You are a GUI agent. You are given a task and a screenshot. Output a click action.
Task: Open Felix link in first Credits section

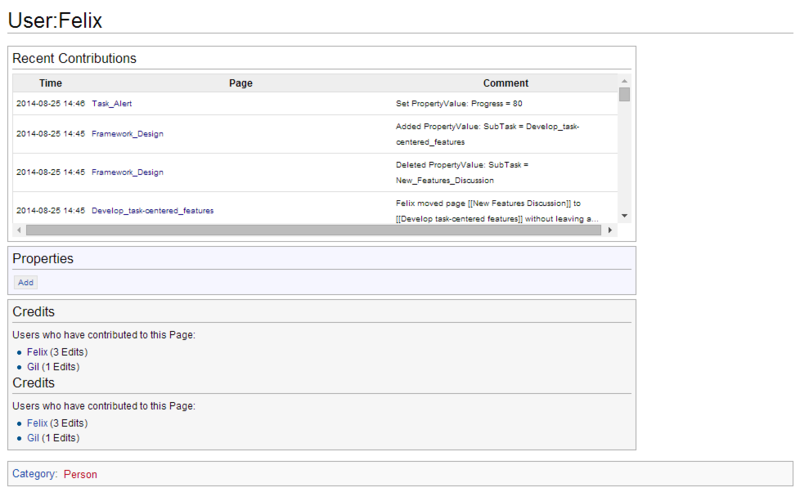pyautogui.click(x=37, y=352)
